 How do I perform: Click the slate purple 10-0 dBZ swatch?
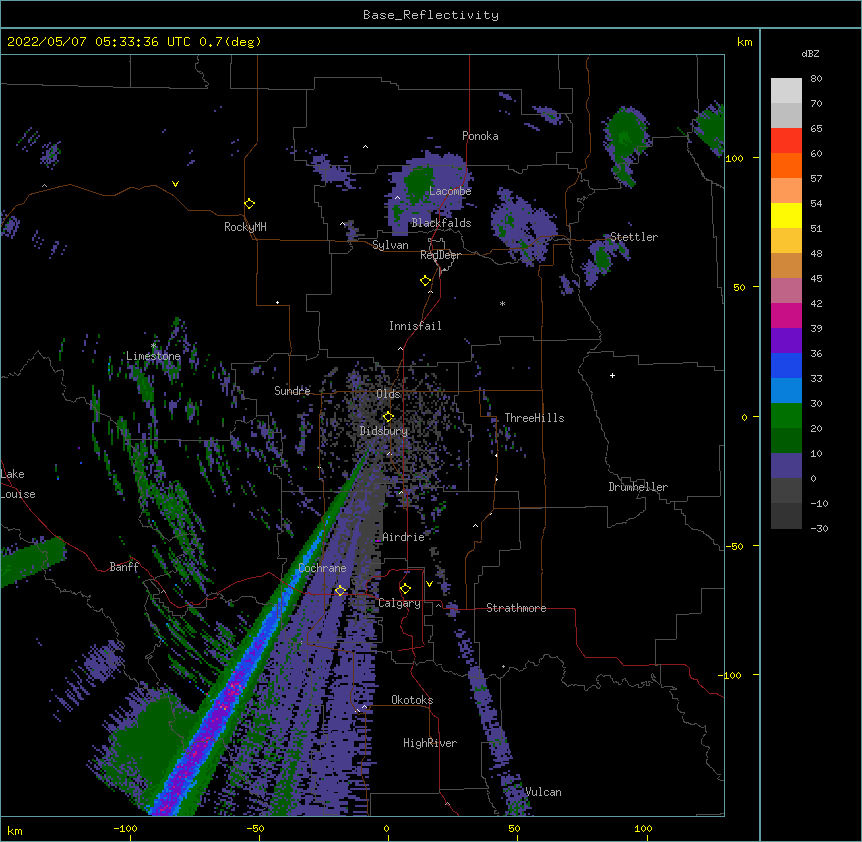(x=786, y=466)
